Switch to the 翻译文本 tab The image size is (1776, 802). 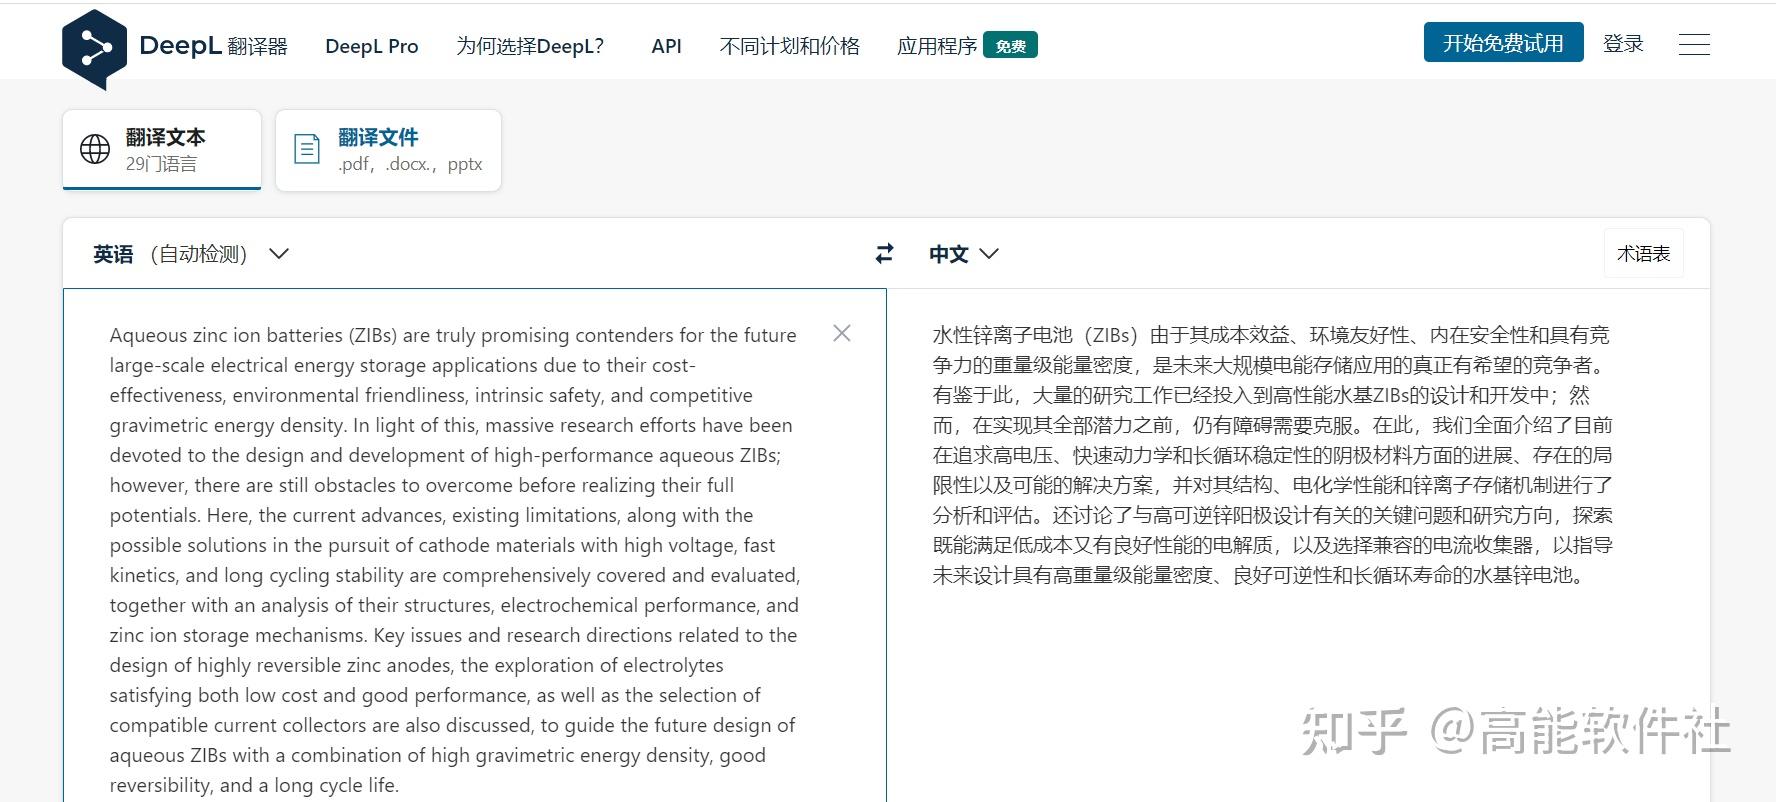[162, 149]
